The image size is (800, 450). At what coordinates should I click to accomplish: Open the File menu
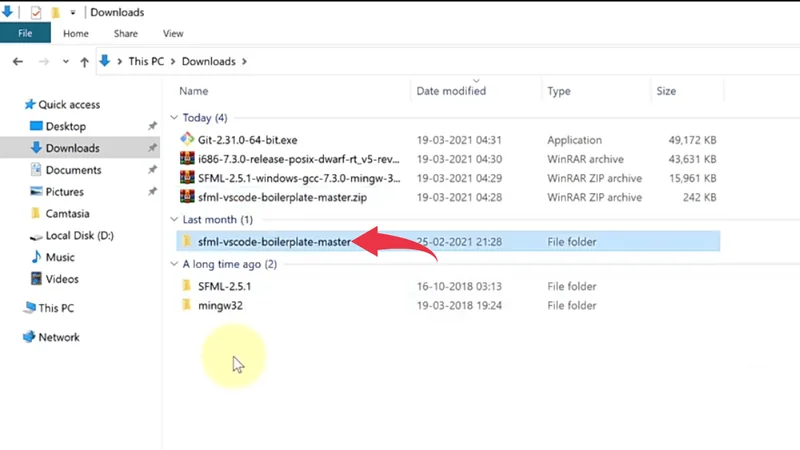pos(24,33)
